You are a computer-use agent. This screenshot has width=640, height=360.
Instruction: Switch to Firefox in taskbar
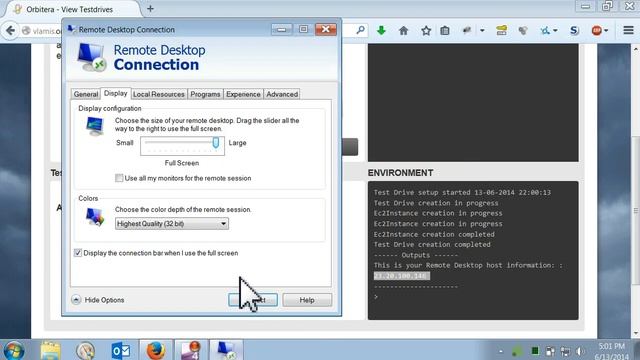[156, 351]
